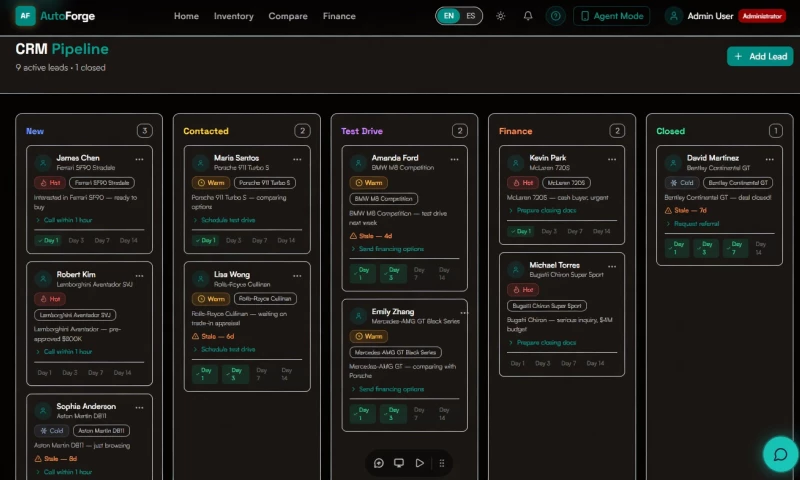Click the AutoForge AF logo icon
800x480 pixels.
pos(25,16)
